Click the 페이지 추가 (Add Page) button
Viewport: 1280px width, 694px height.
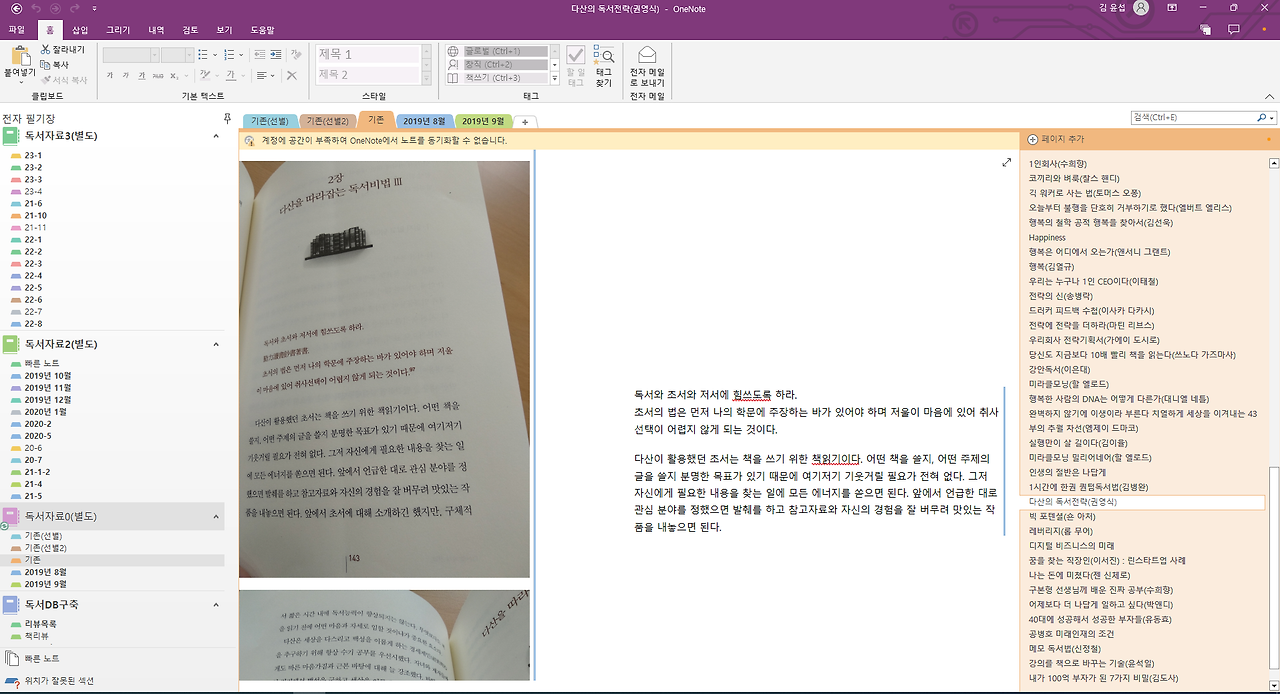click(1058, 140)
